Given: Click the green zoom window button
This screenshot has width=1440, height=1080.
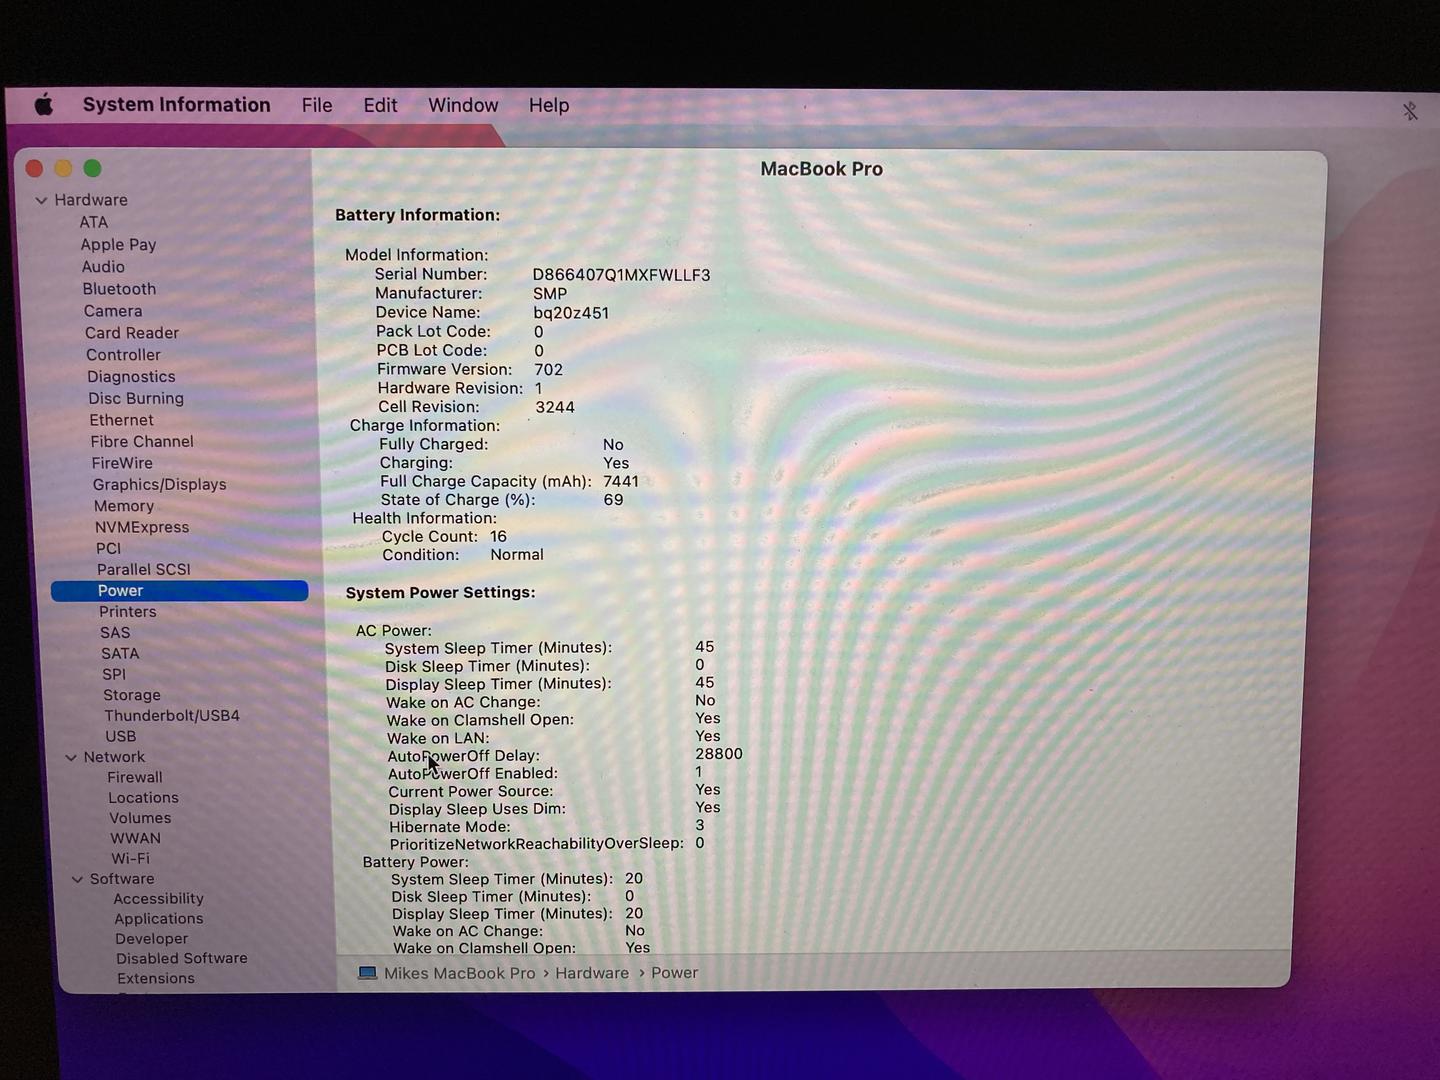Looking at the screenshot, I should point(93,168).
